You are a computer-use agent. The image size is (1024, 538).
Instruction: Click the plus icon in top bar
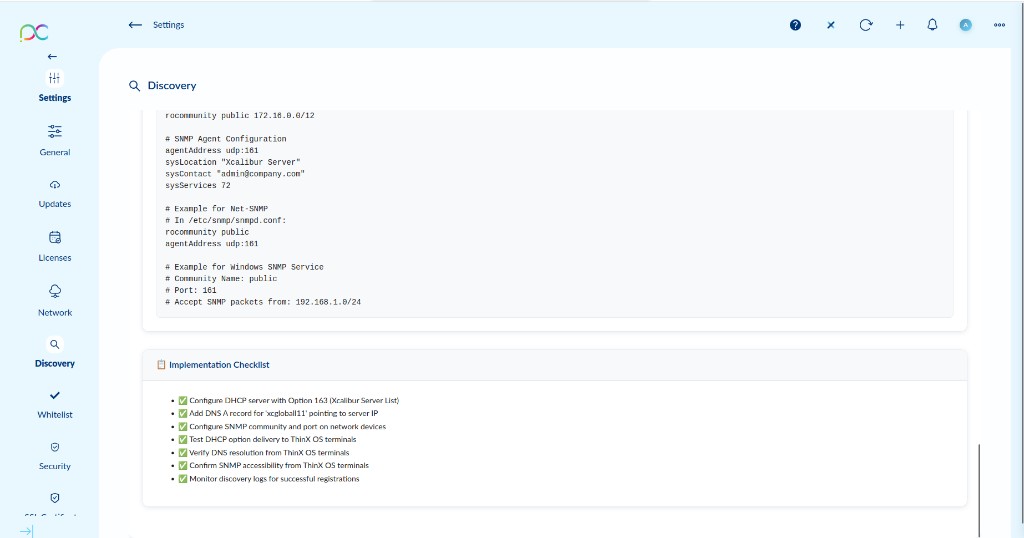900,25
